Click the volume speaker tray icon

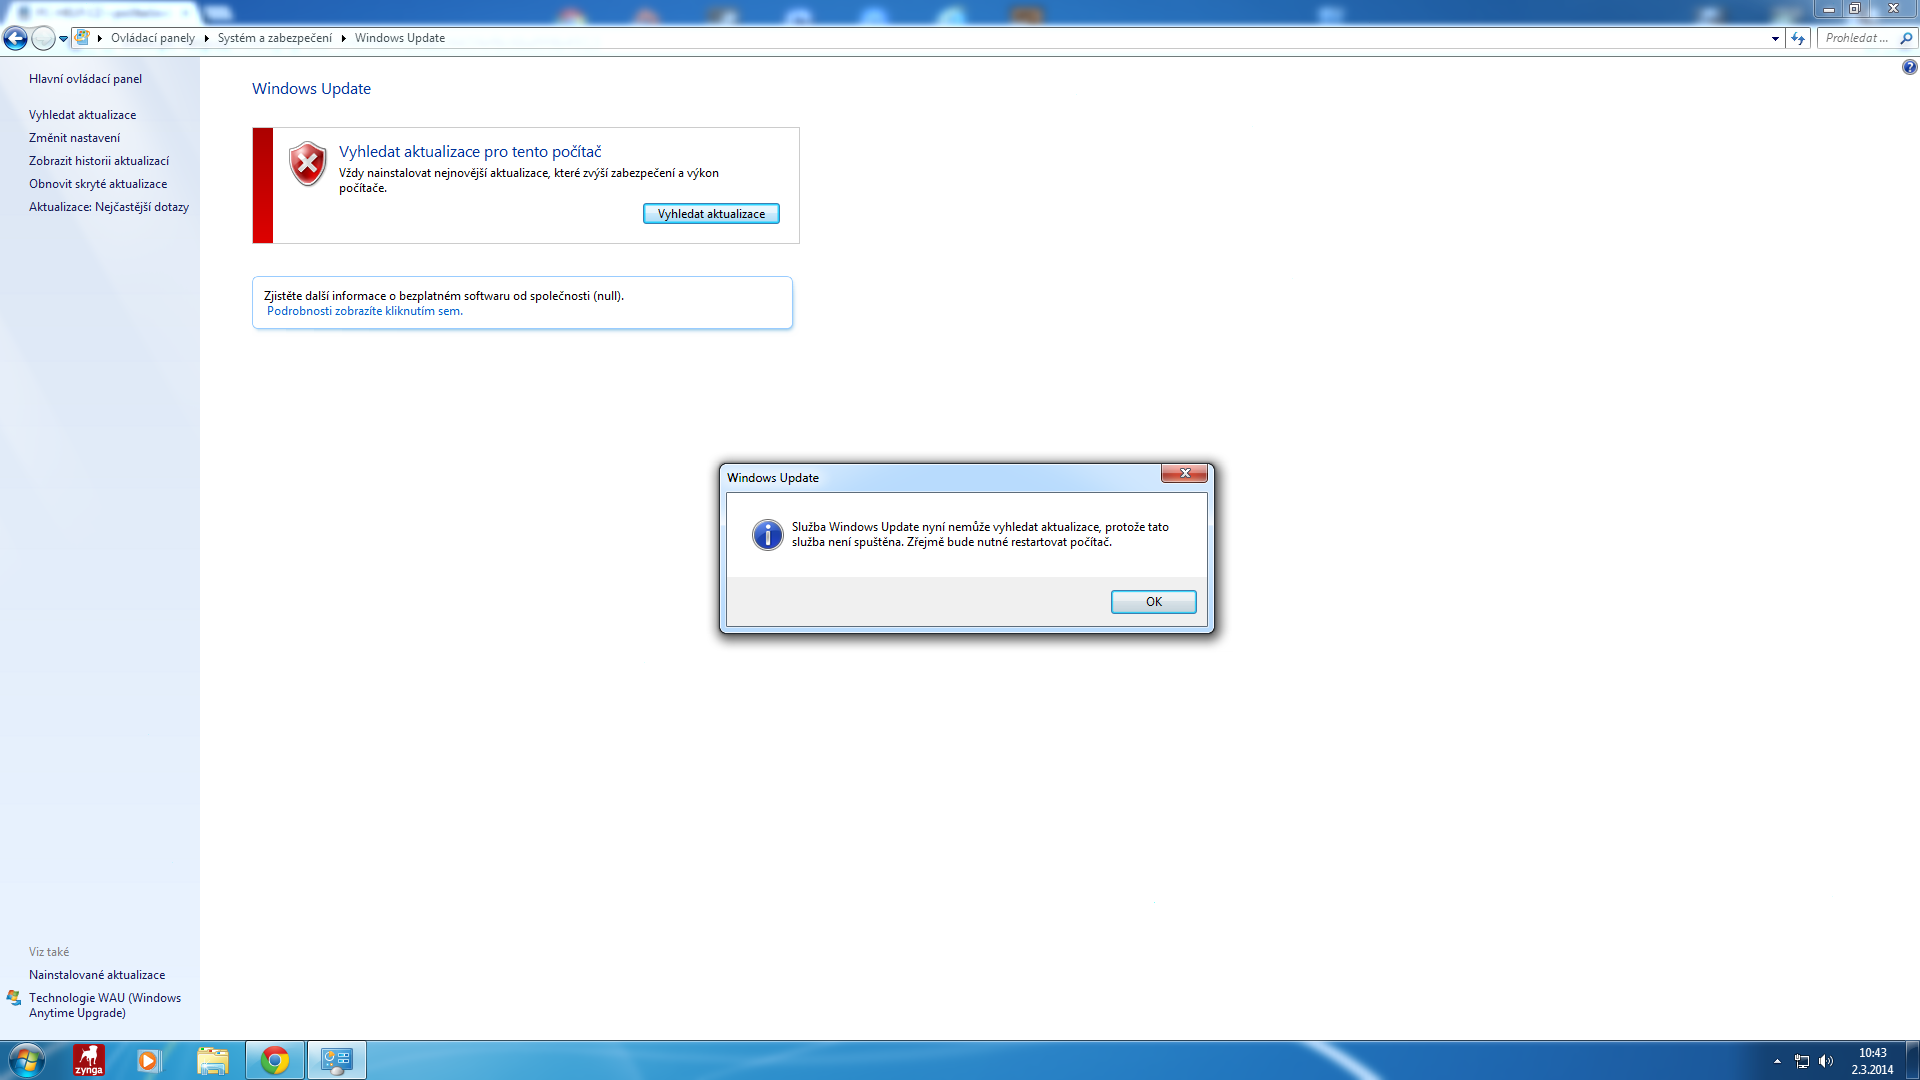[x=1826, y=1061]
